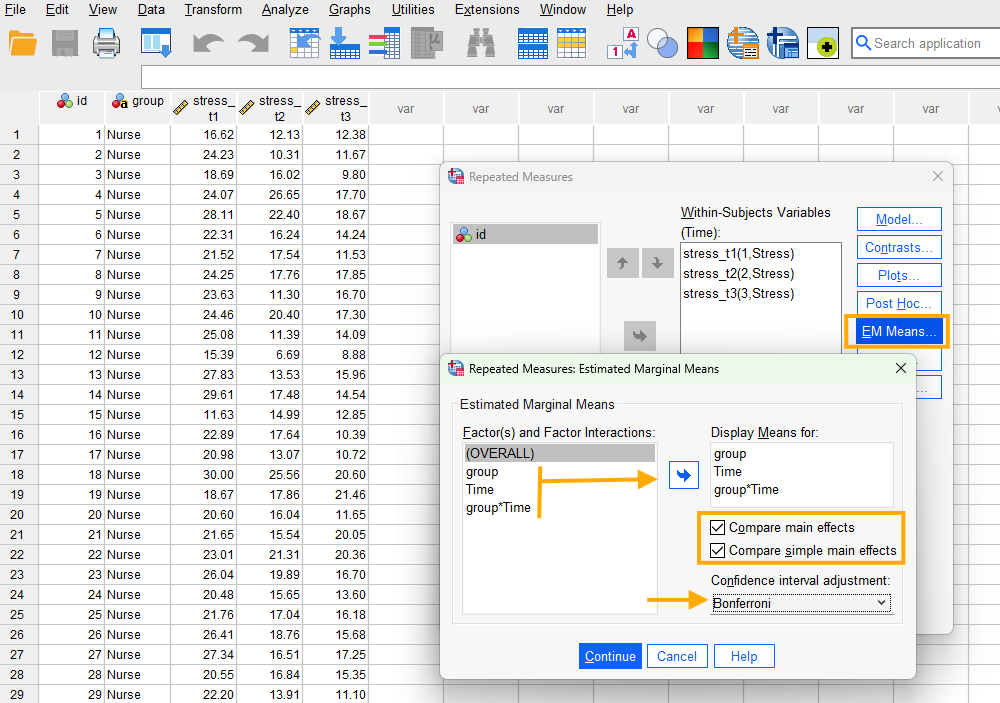This screenshot has width=1000, height=703.
Task: Move variable down arrow in Repeated Measures
Action: point(658,263)
